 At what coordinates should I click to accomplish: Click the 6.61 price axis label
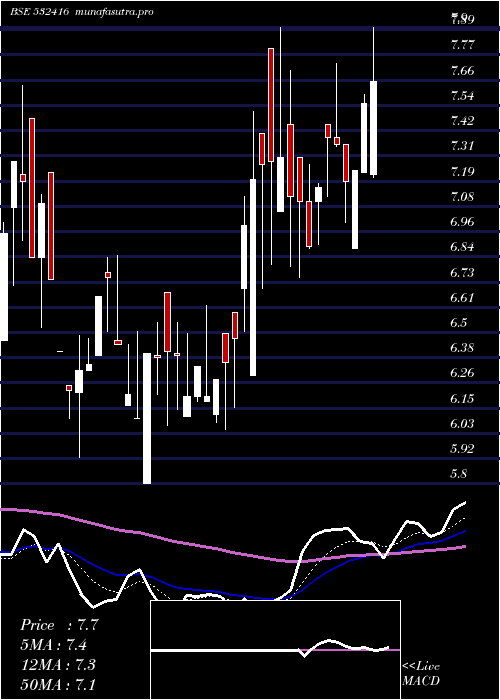462,297
